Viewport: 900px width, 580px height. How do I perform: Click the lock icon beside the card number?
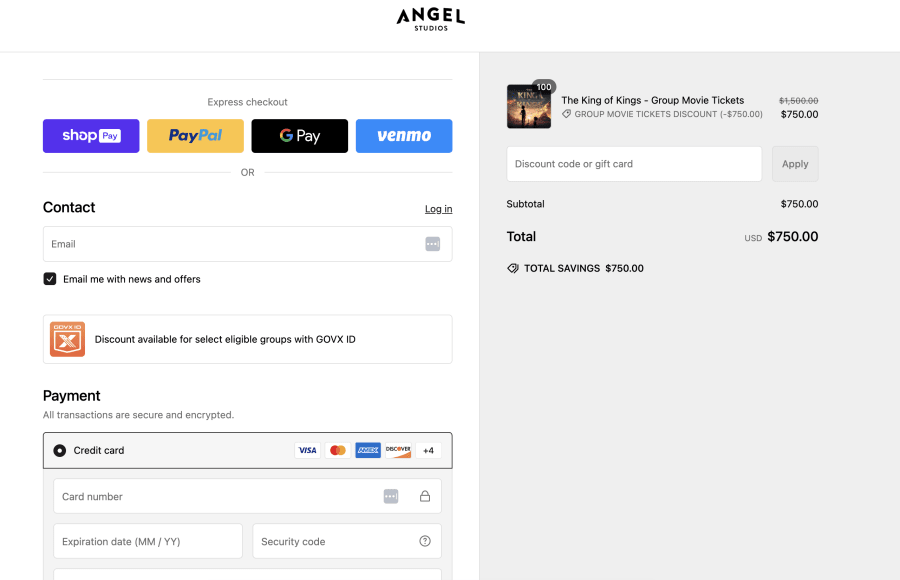[426, 496]
